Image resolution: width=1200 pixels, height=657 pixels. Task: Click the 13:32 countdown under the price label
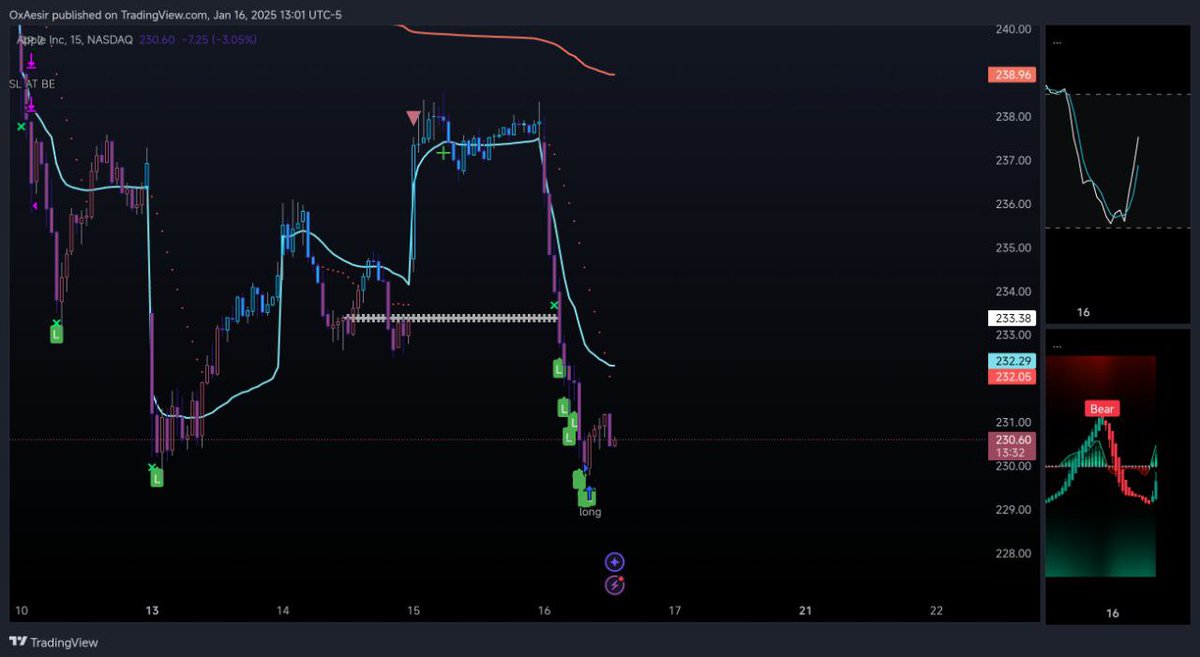pos(1010,453)
